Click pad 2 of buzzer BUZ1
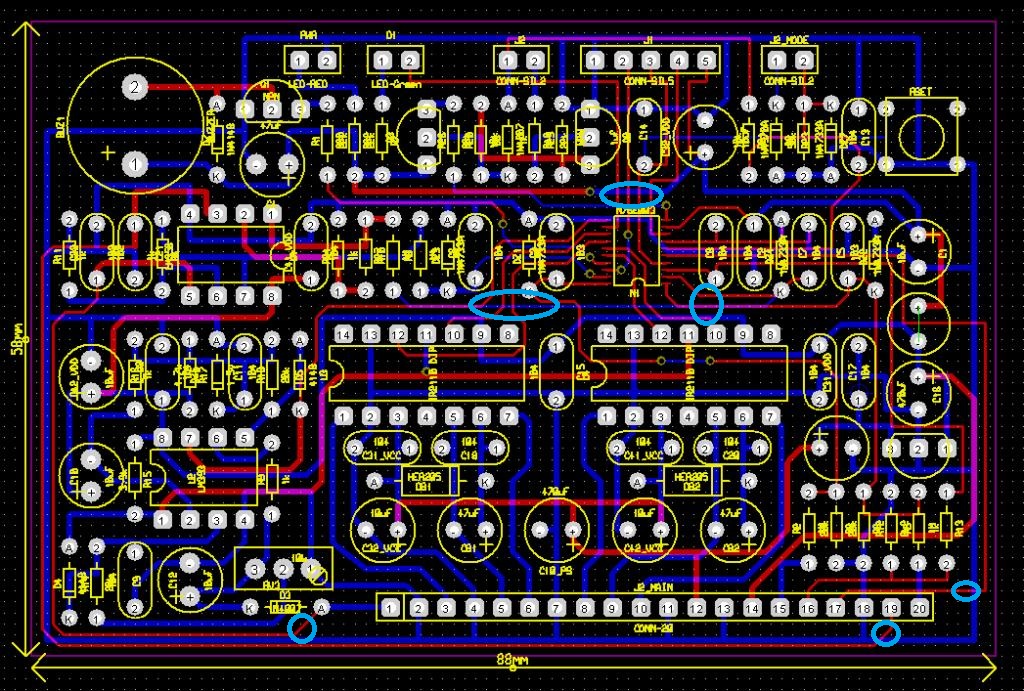Screen dimensions: 1024x691 135,87
